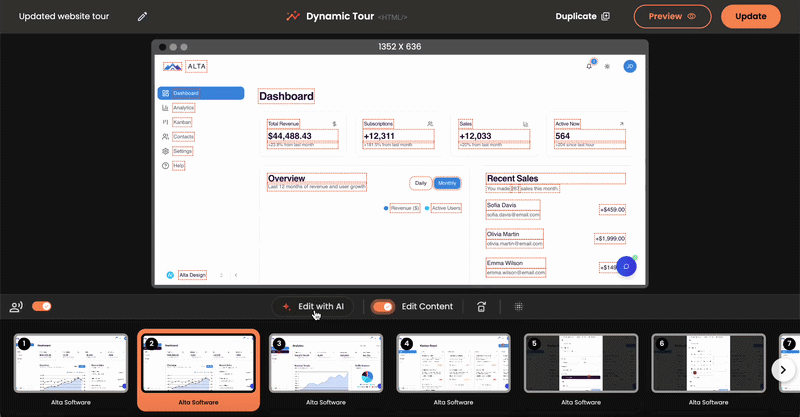This screenshot has width=800, height=417.
Task: Toggle the voice narration switch
Action: pos(42,307)
